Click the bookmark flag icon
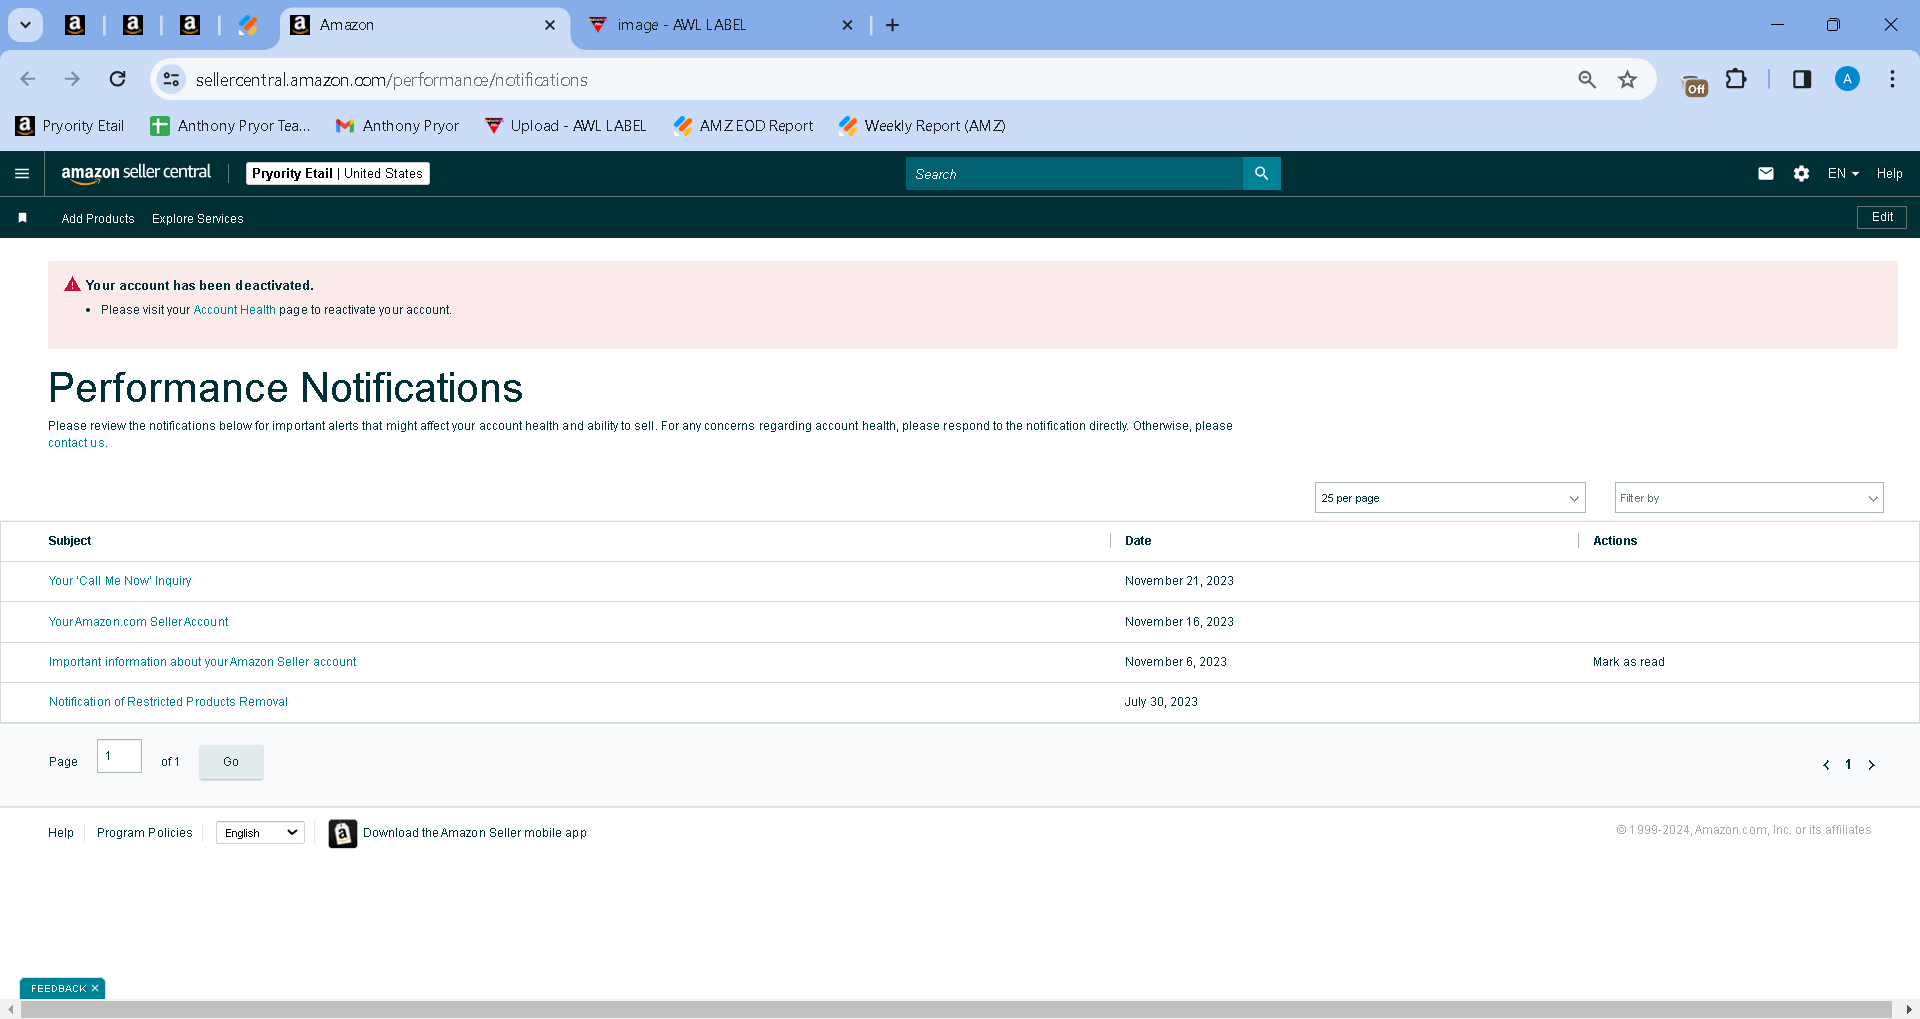 (23, 218)
